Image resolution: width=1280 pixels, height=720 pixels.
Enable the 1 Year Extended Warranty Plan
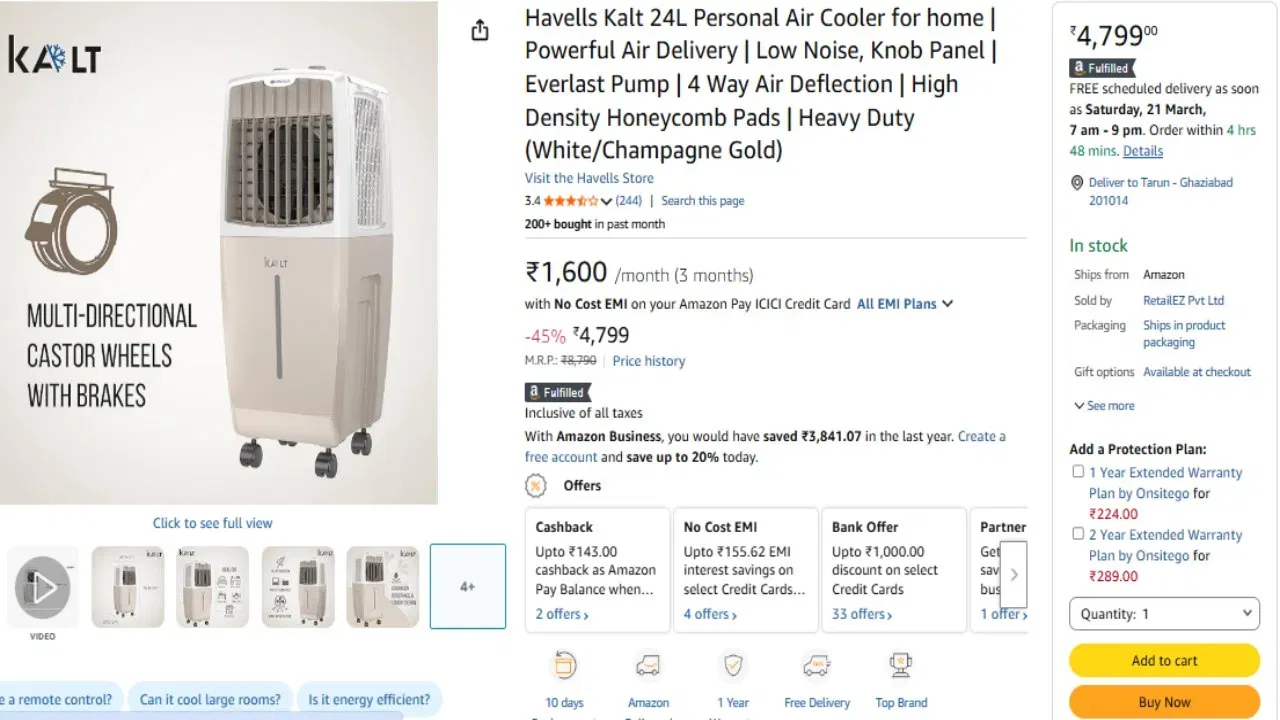click(1077, 471)
